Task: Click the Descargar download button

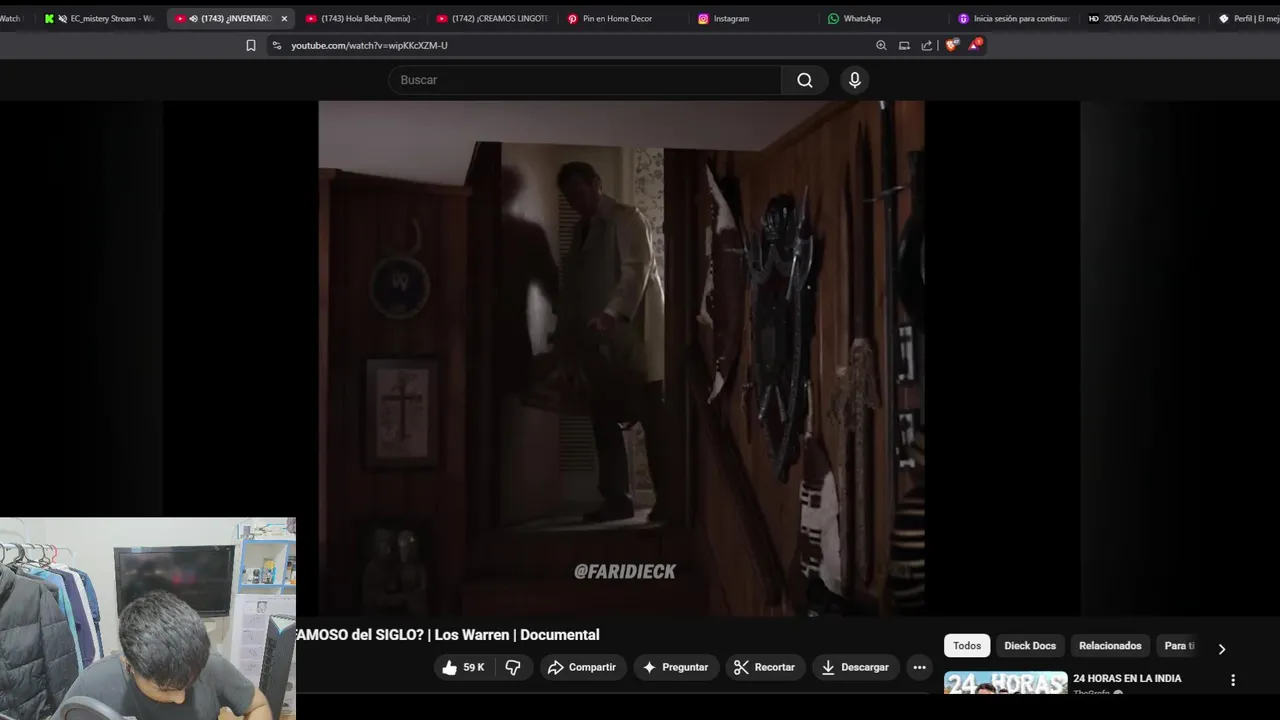Action: click(x=855, y=667)
